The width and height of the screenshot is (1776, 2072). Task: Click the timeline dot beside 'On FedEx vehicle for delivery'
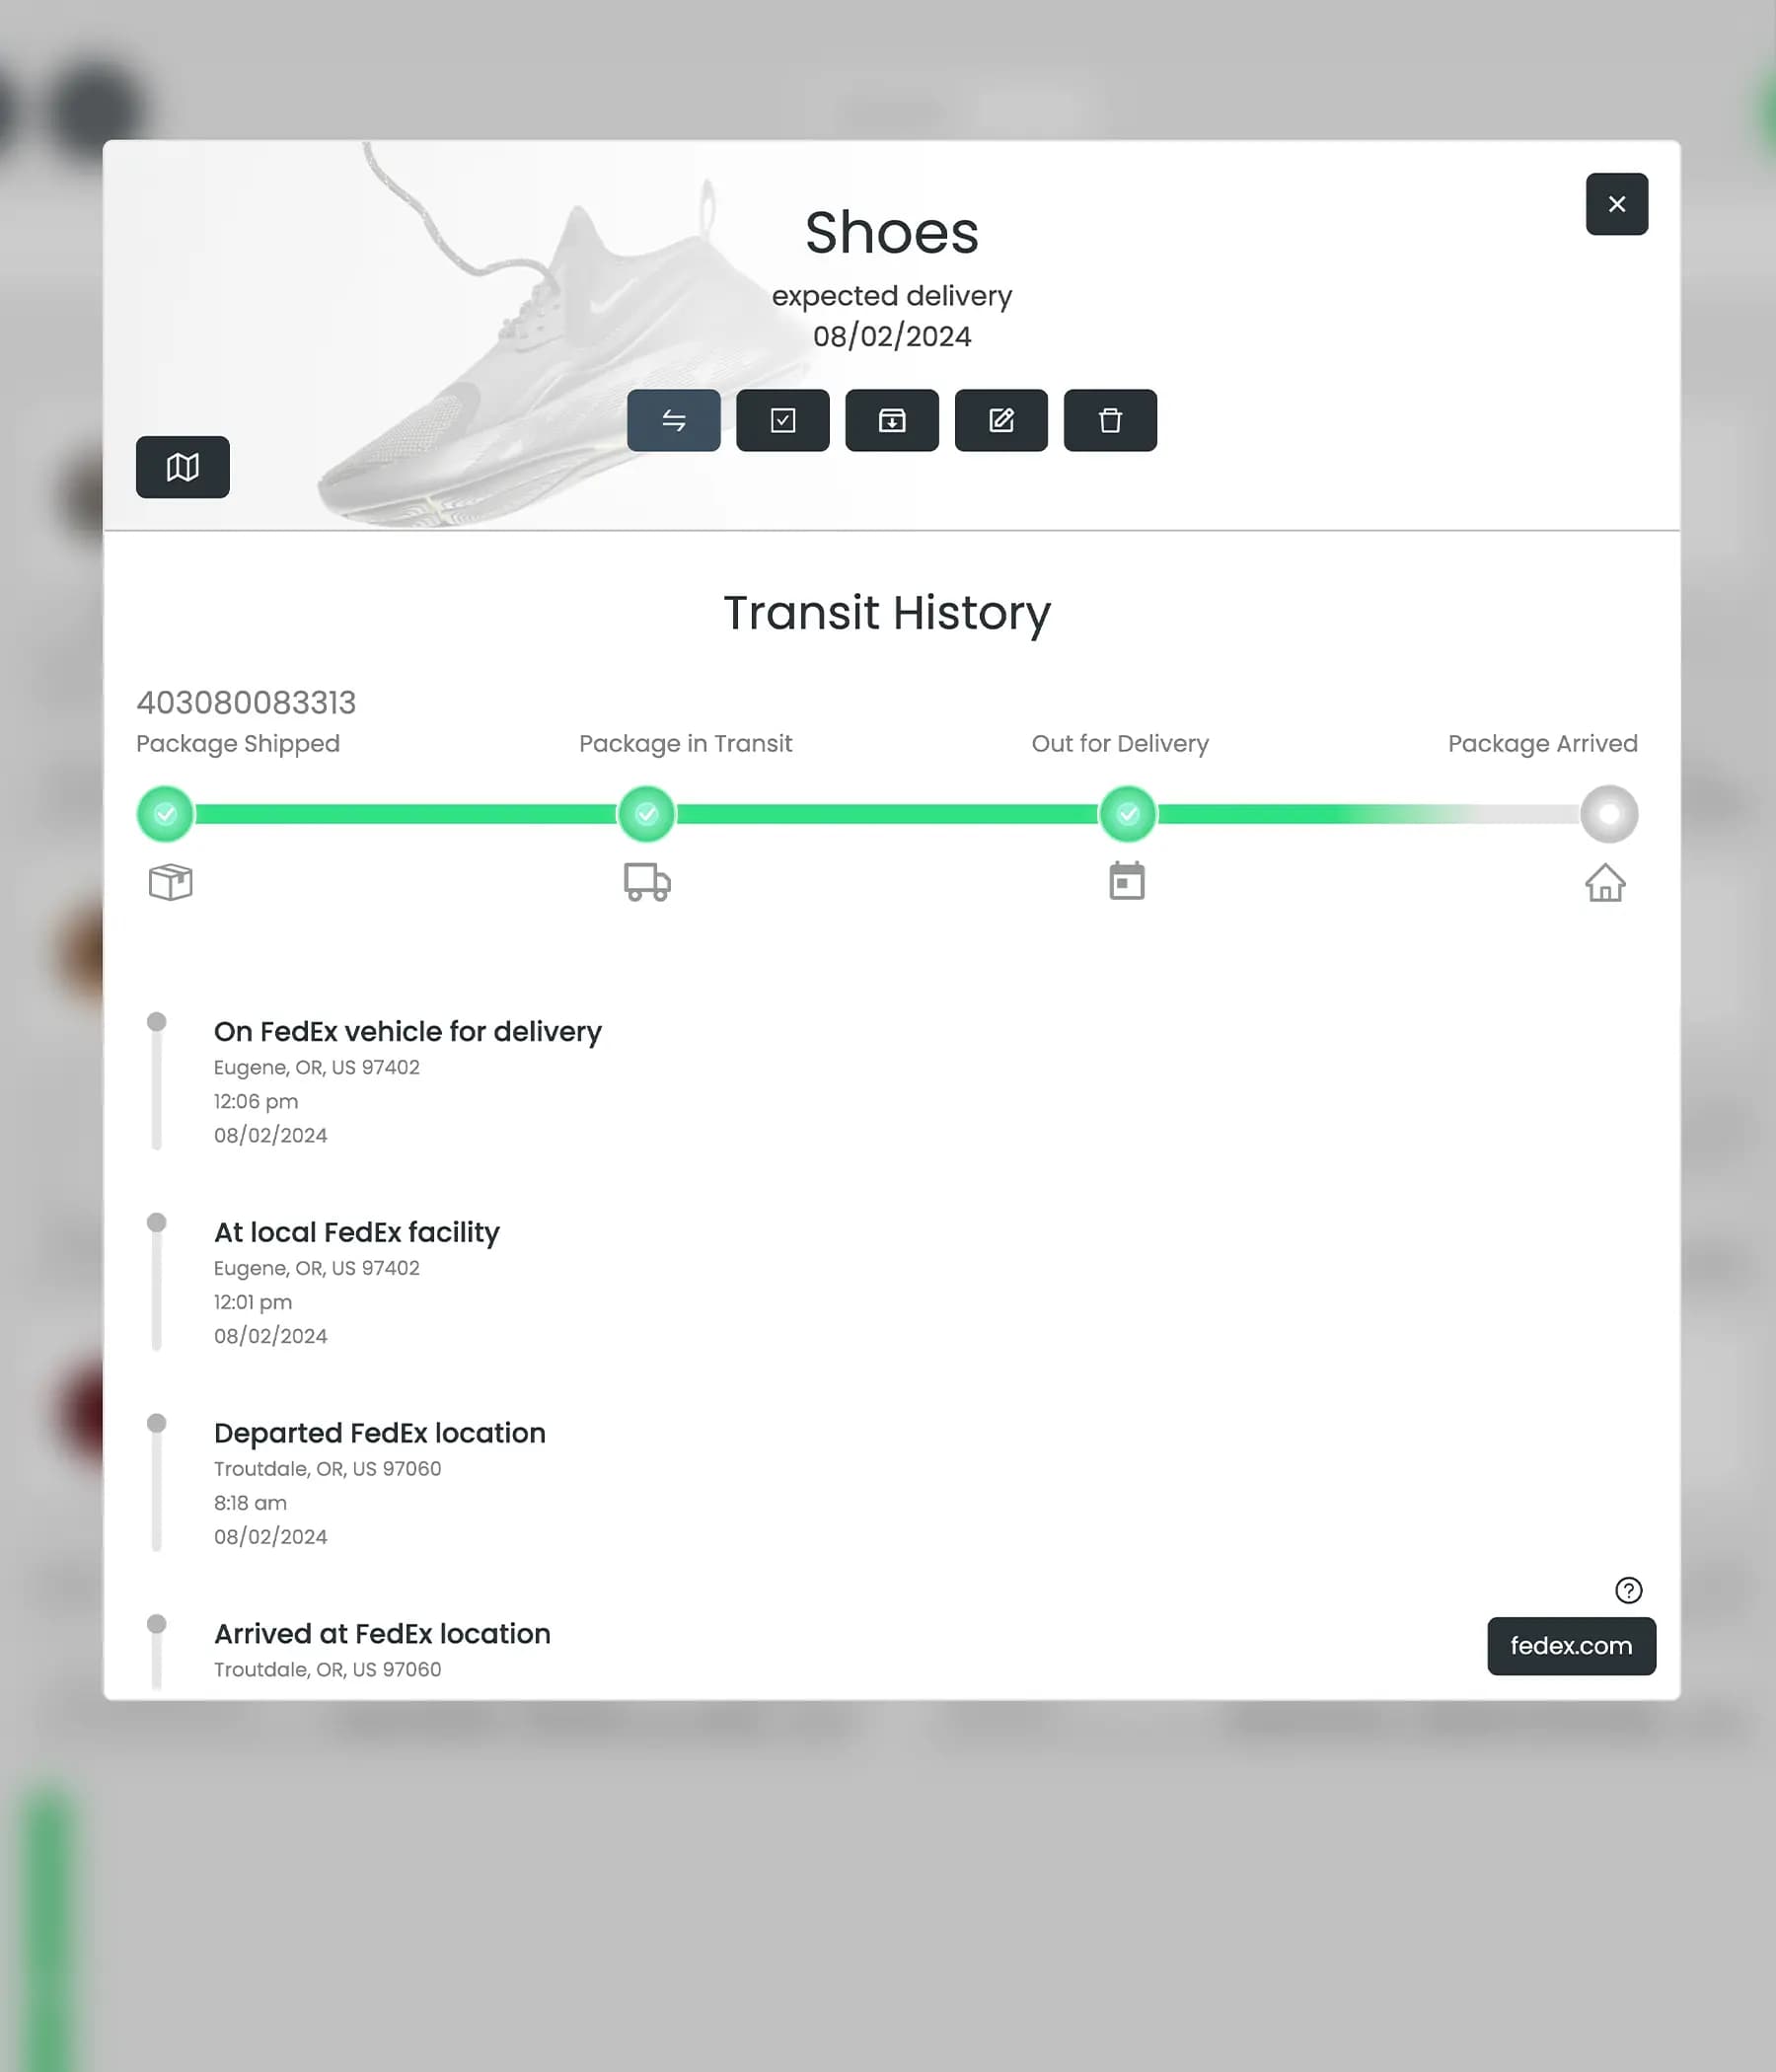click(x=157, y=1021)
